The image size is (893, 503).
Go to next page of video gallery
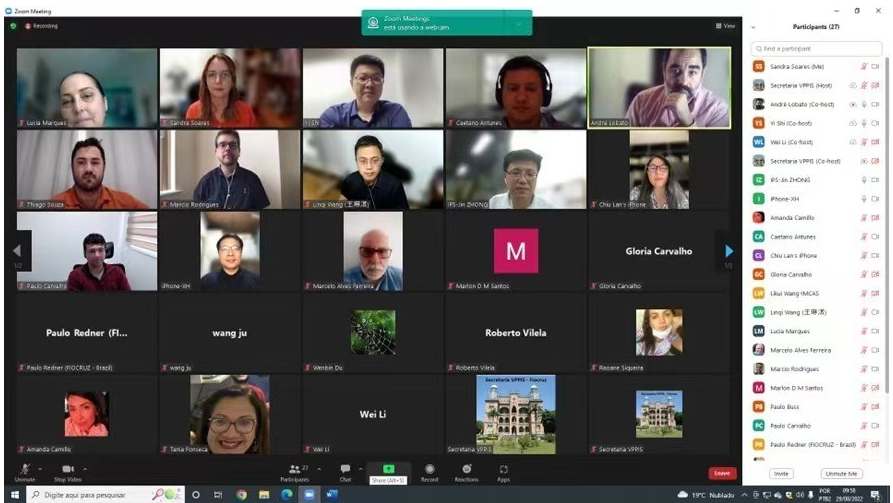coord(729,251)
